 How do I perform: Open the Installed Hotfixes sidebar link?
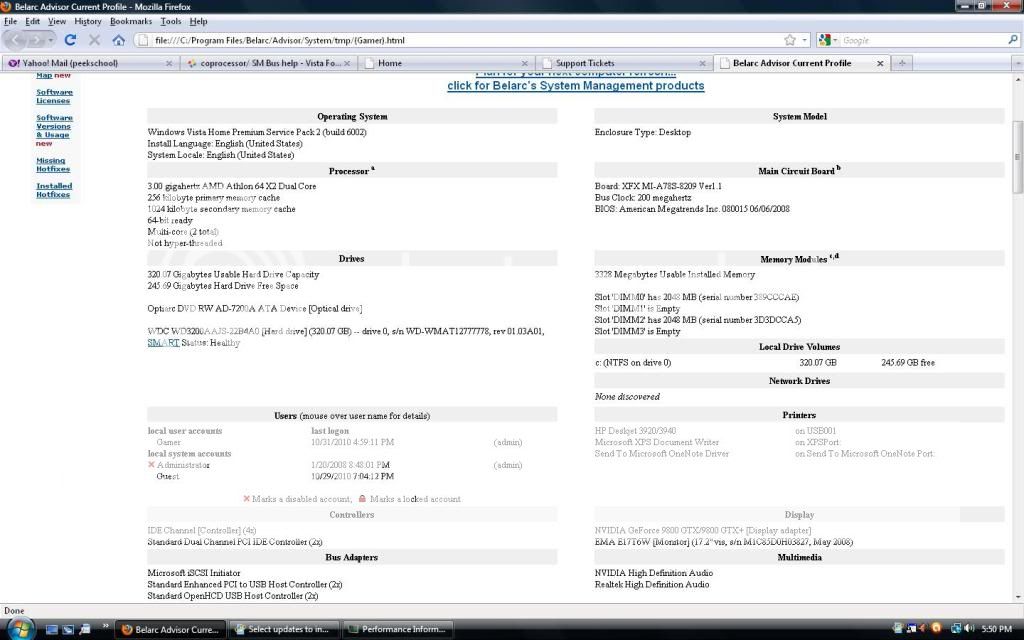54,190
